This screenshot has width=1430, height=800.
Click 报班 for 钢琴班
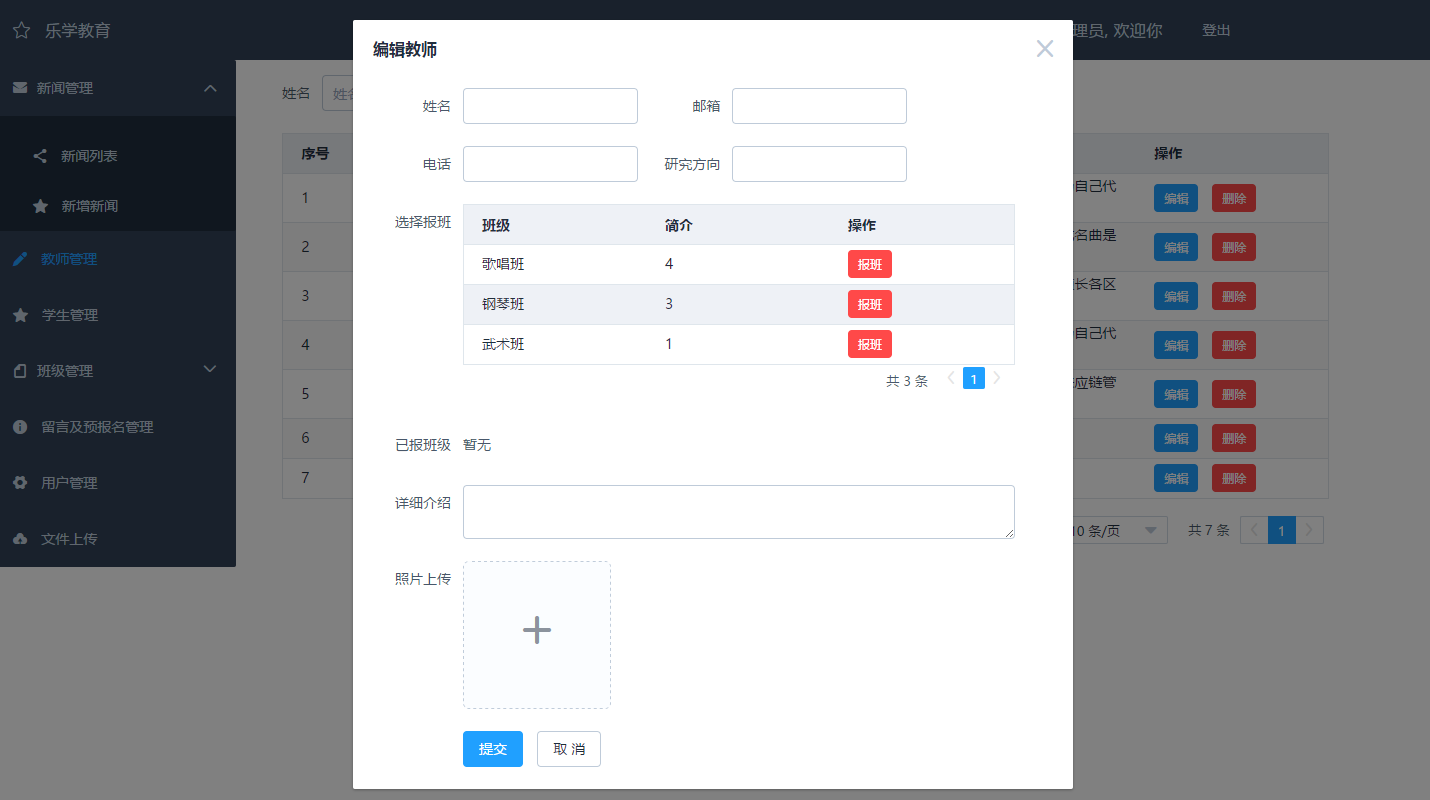tap(870, 304)
